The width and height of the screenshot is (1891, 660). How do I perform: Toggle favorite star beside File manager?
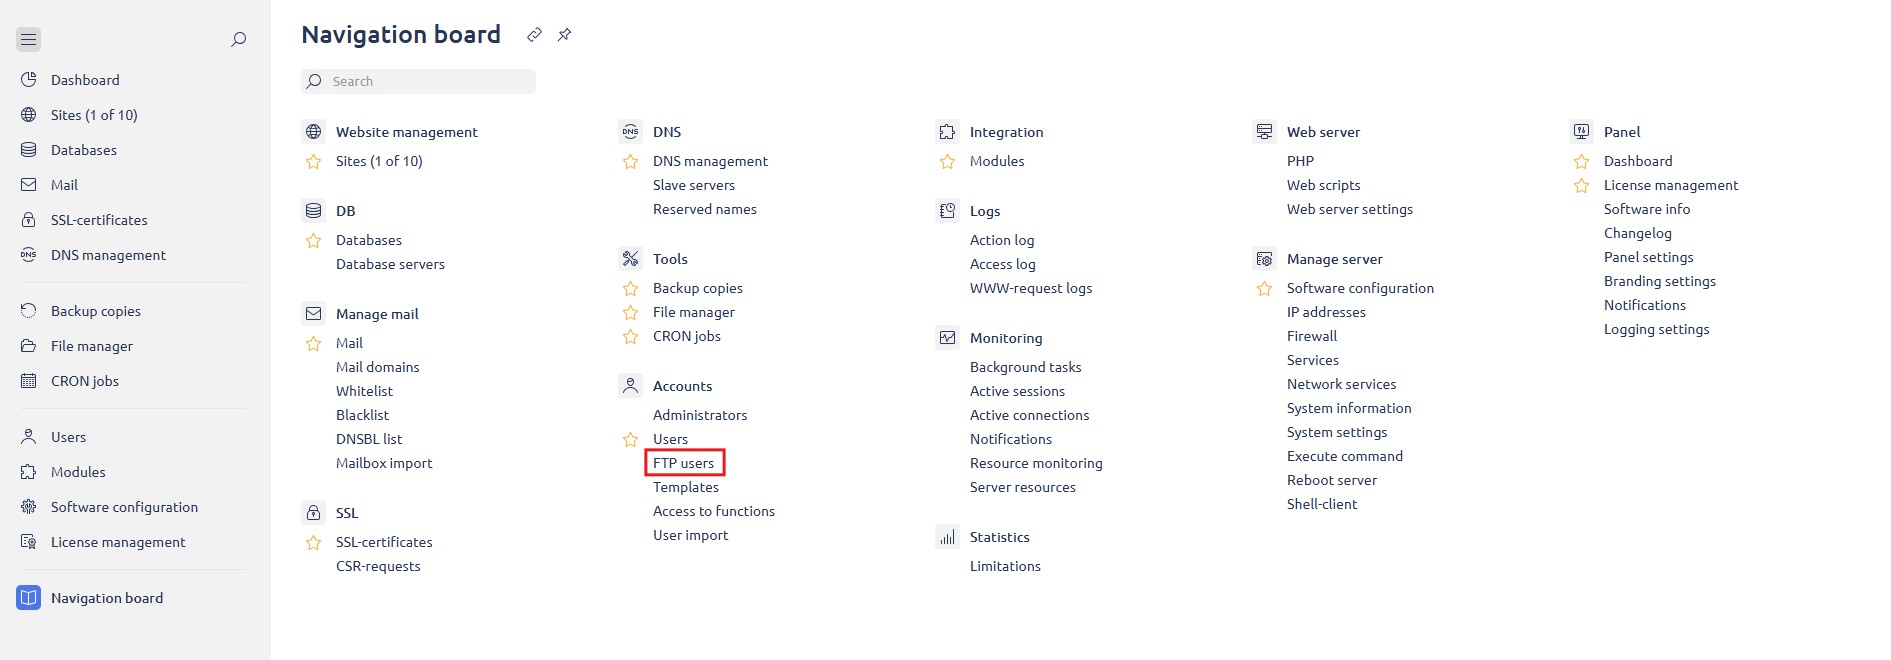tap(630, 312)
